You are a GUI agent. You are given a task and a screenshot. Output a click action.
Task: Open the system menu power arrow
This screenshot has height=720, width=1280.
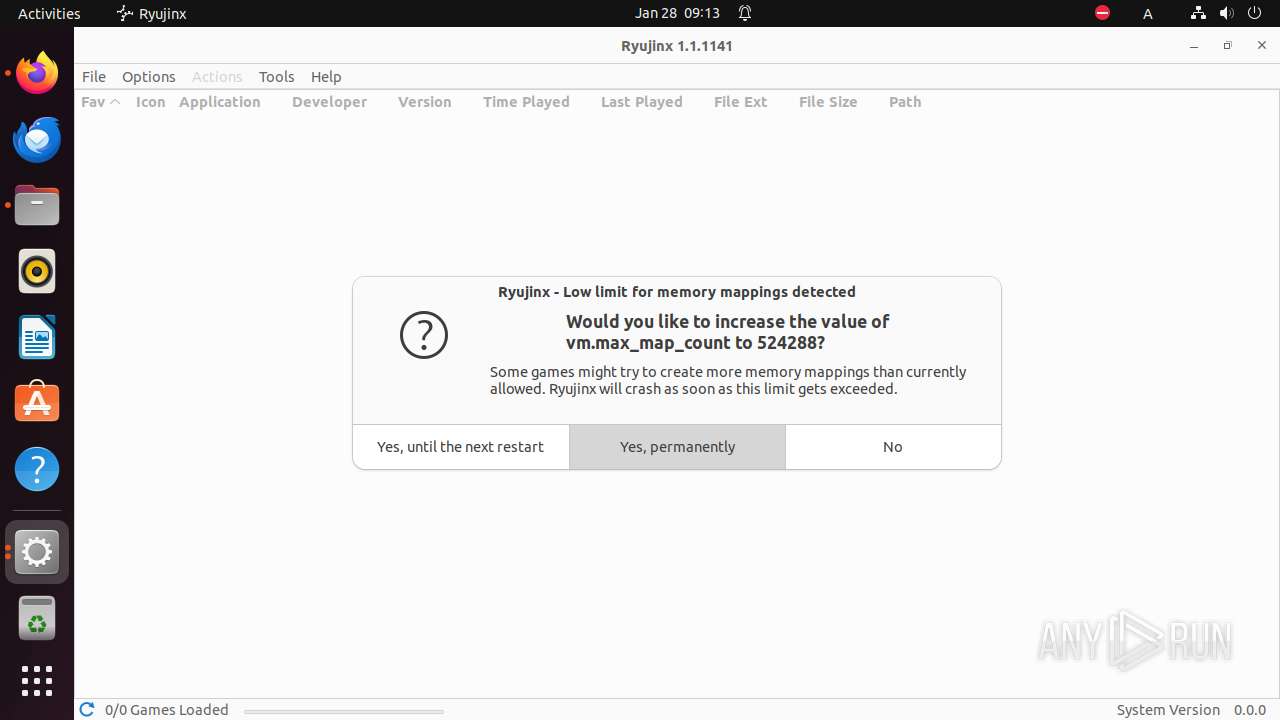pyautogui.click(x=1254, y=13)
